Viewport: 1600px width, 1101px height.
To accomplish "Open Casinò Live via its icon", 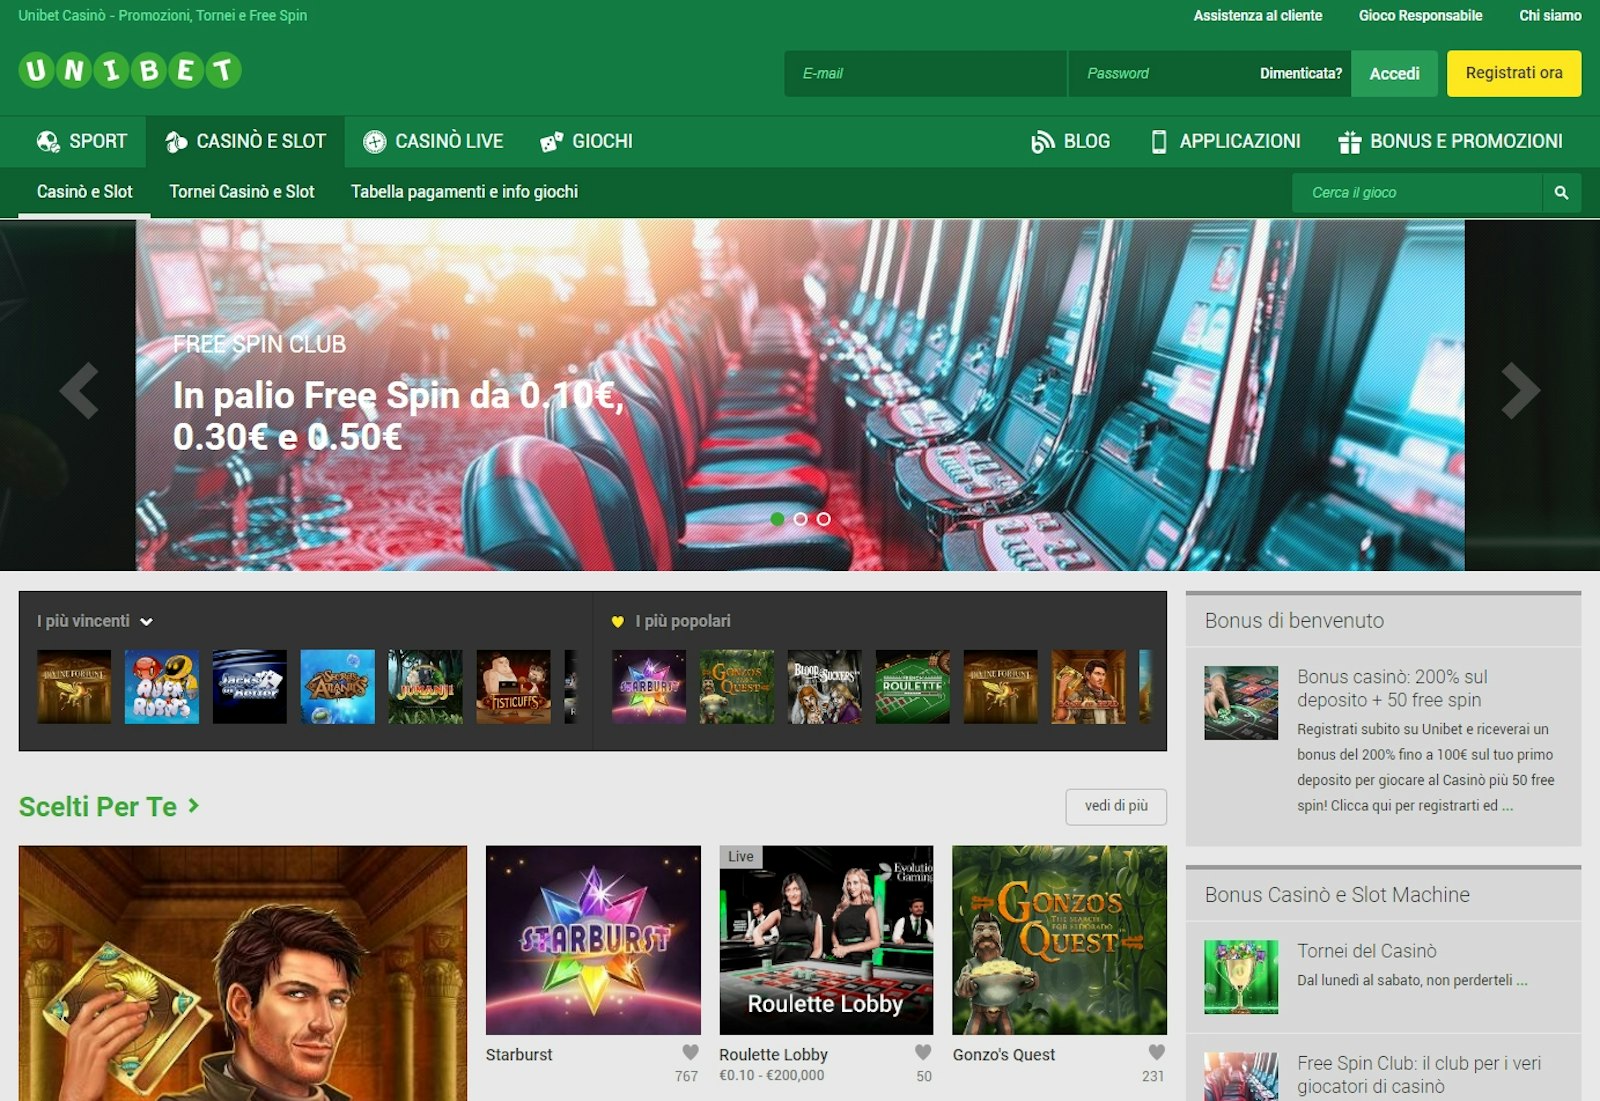I will click(x=374, y=141).
